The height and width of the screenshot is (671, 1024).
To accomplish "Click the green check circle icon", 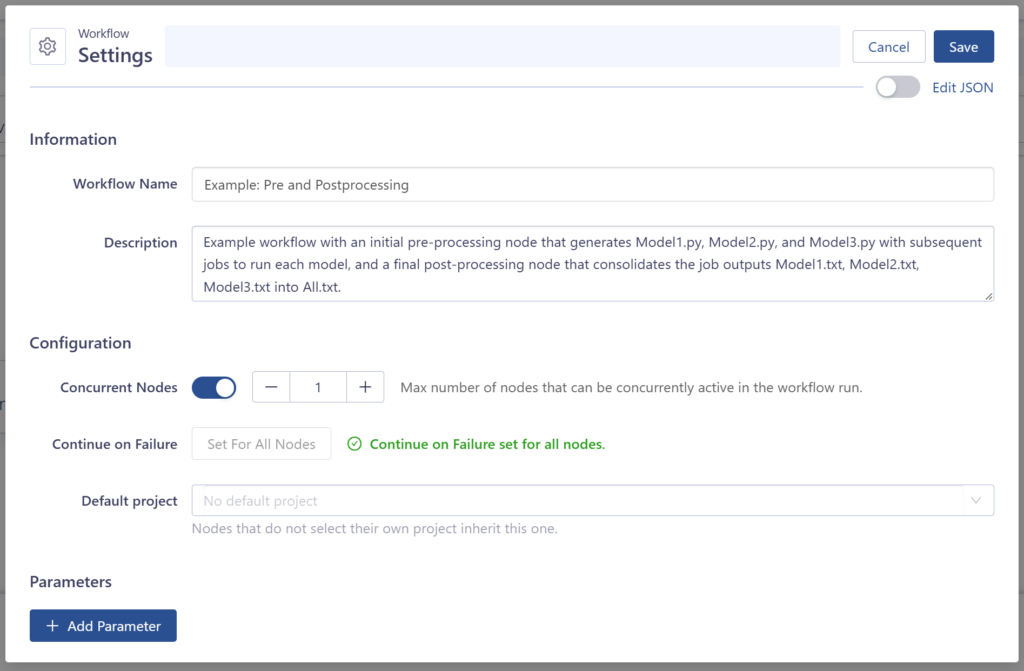I will pyautogui.click(x=354, y=444).
